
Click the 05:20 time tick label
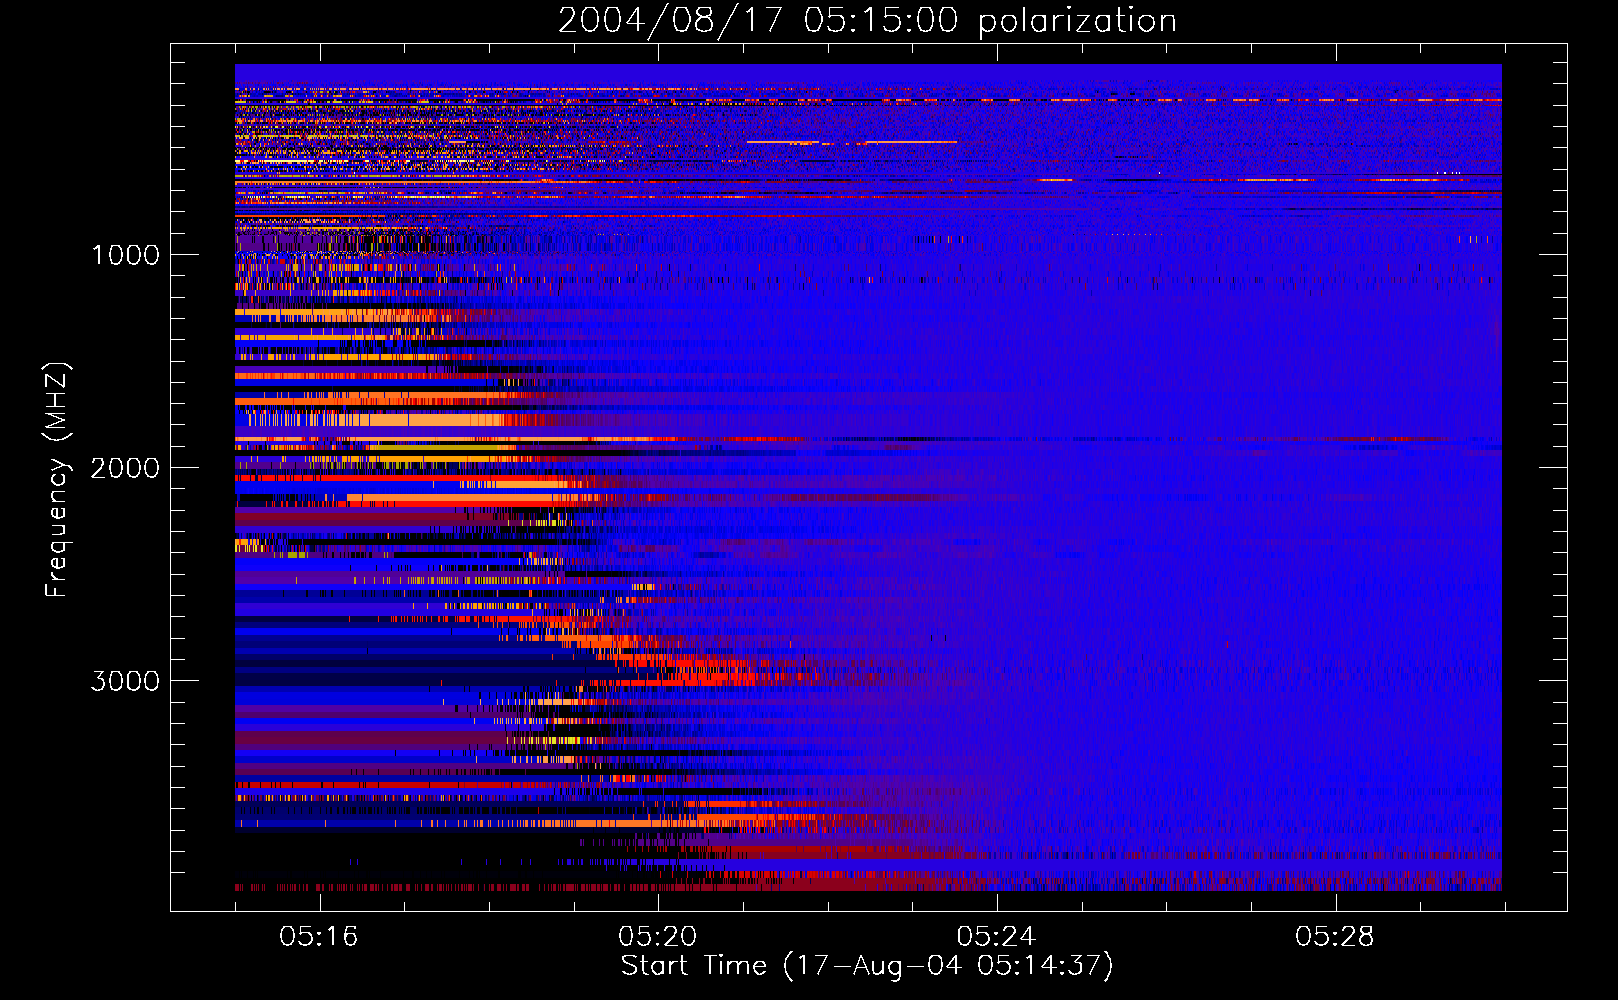click(657, 937)
